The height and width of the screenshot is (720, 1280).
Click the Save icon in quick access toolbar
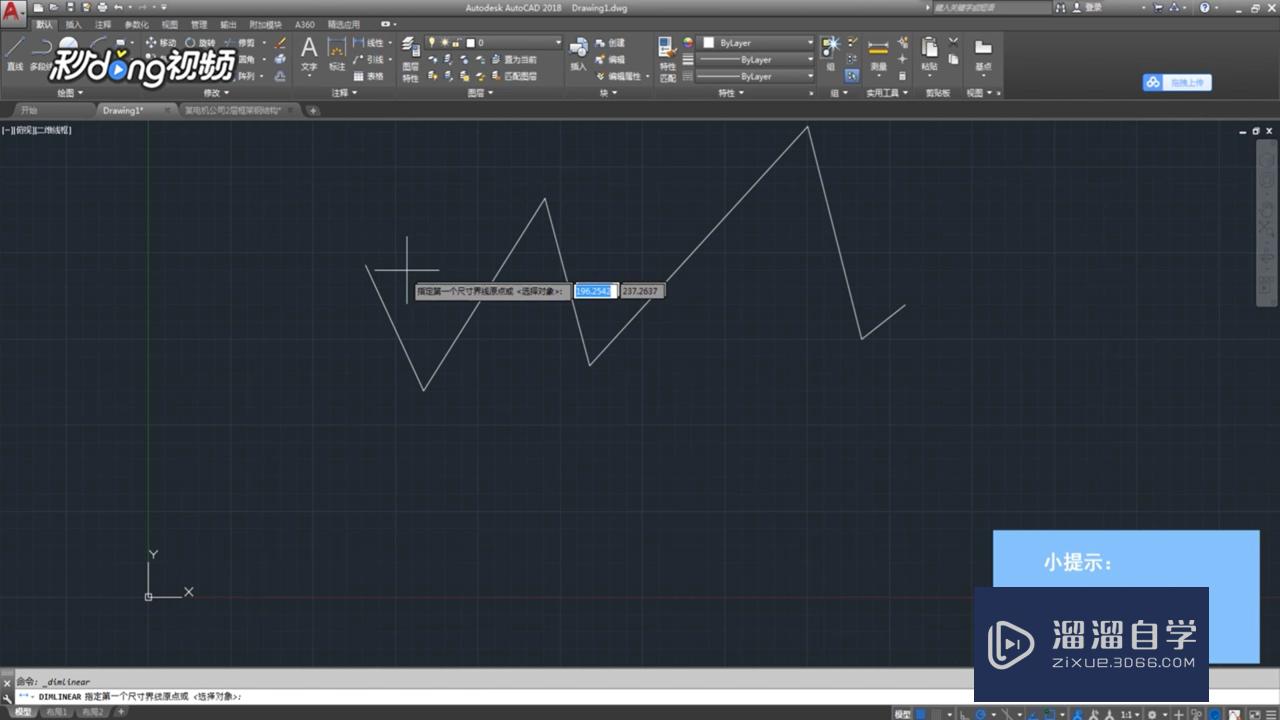(71, 7)
